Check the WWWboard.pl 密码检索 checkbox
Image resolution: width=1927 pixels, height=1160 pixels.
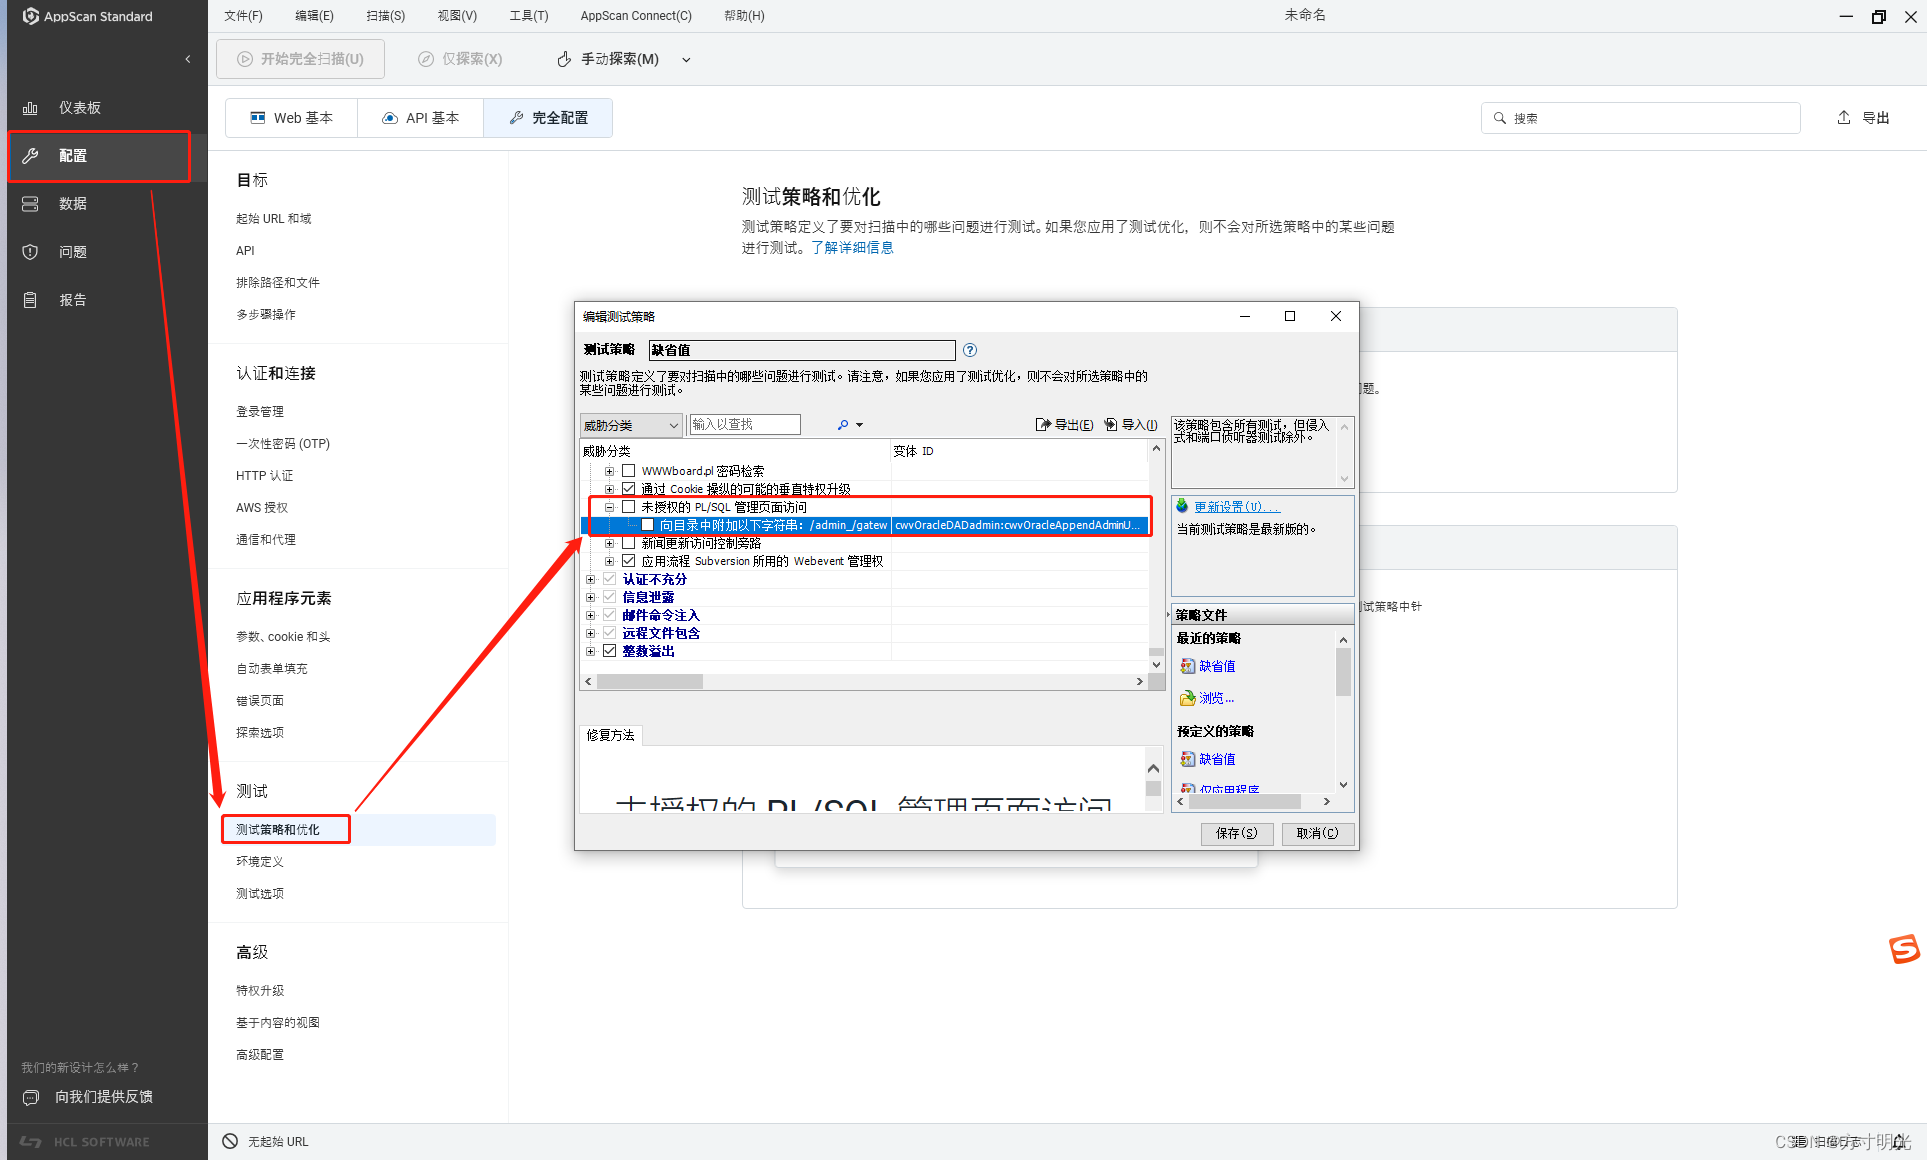click(629, 471)
